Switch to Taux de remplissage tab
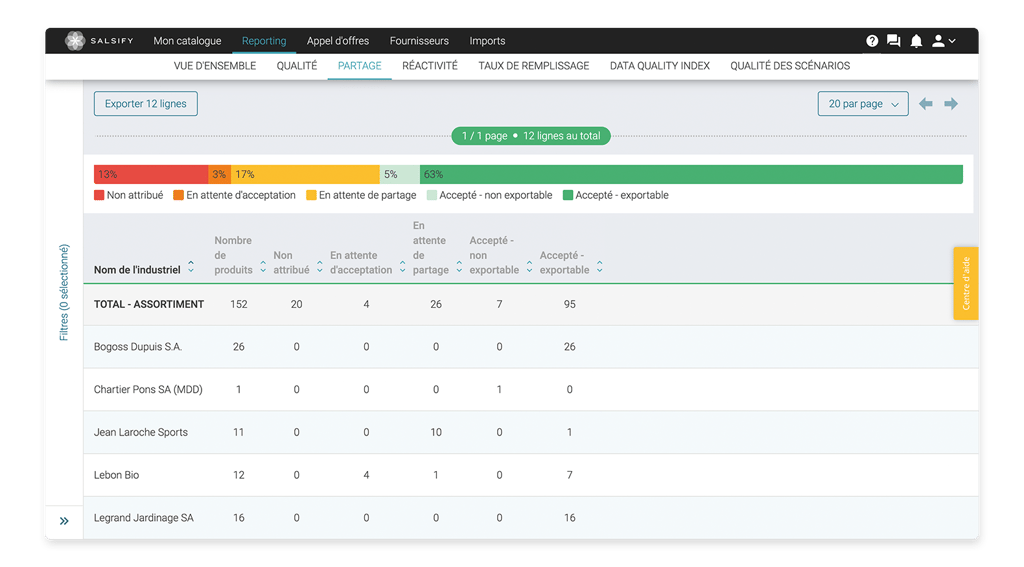 click(534, 66)
